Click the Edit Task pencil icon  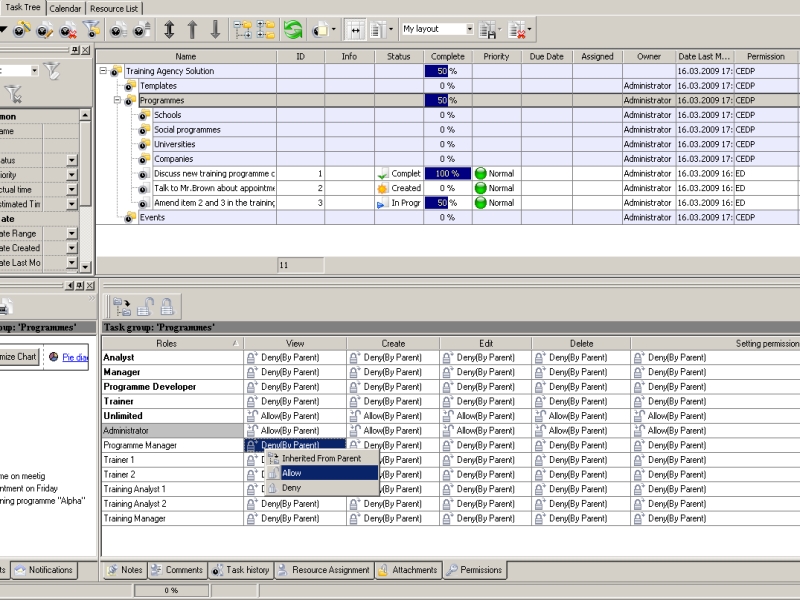pos(44,30)
